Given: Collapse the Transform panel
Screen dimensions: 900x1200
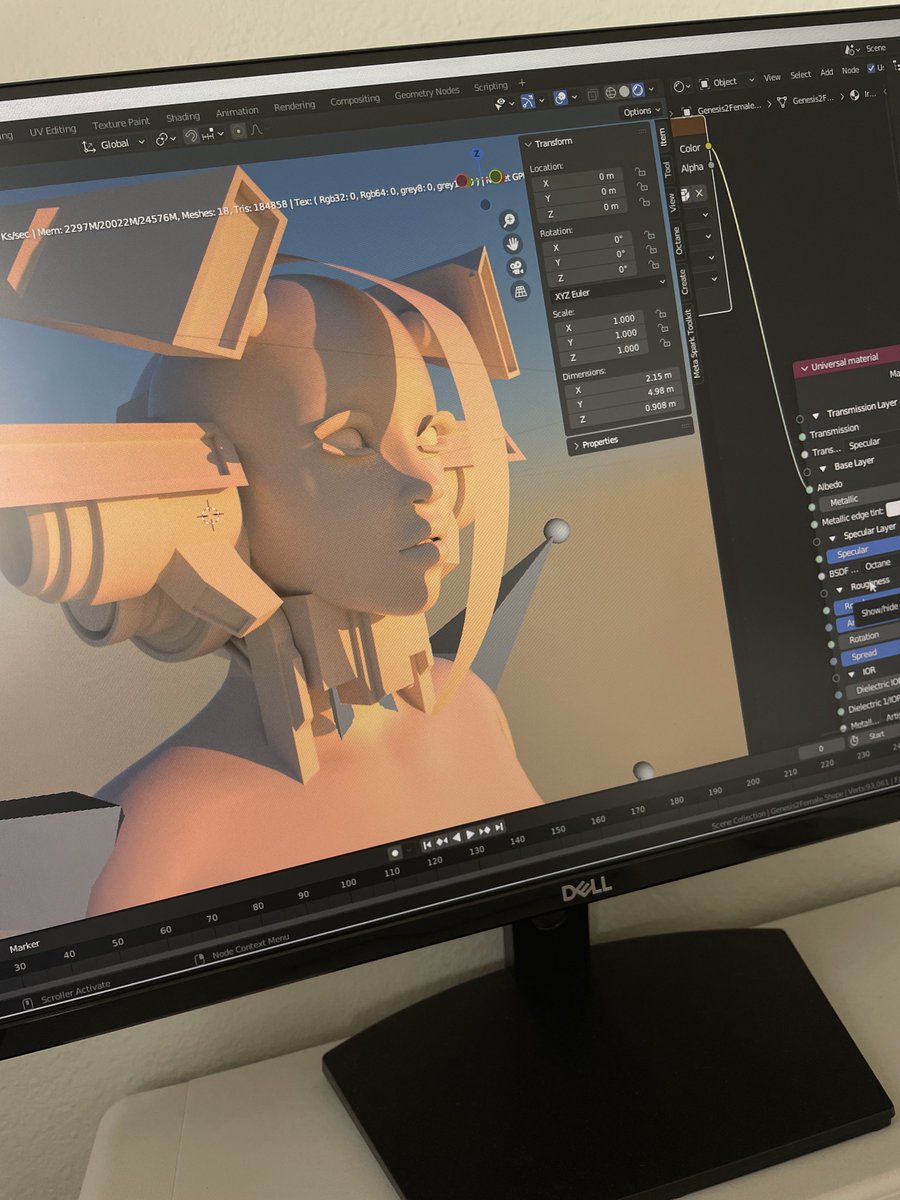Looking at the screenshot, I should pyautogui.click(x=529, y=145).
